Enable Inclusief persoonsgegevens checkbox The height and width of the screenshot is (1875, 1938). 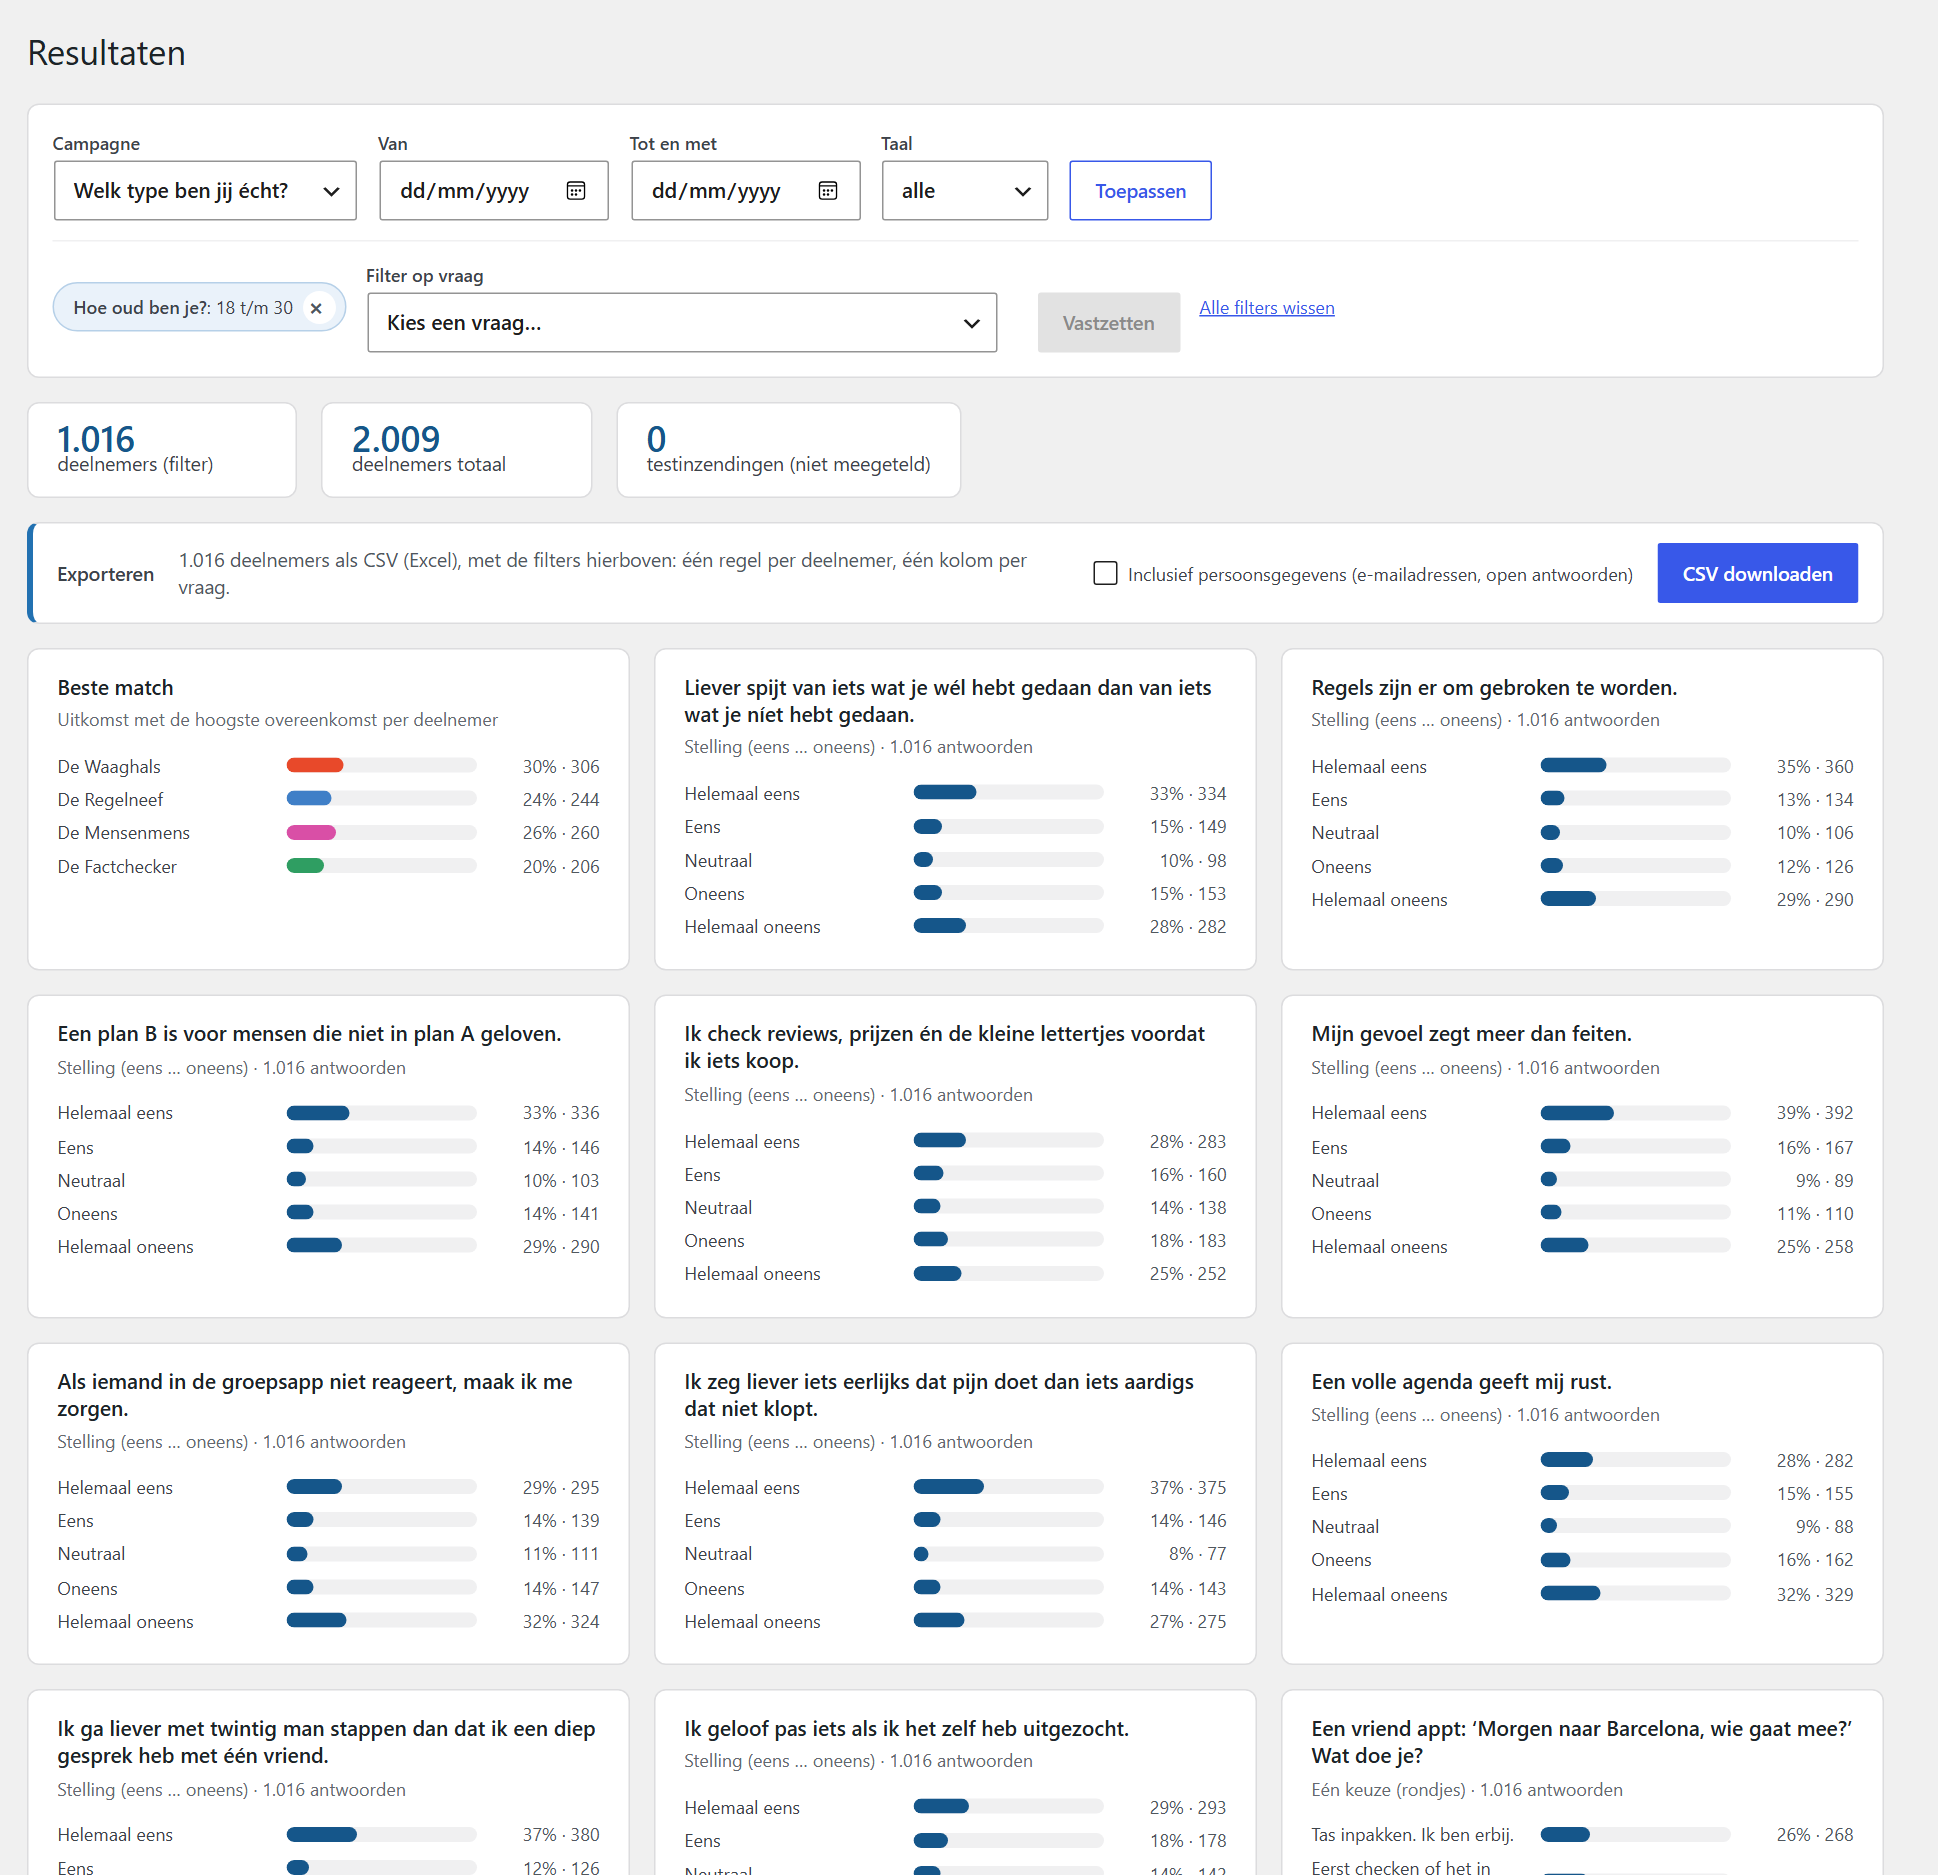[x=1105, y=573]
